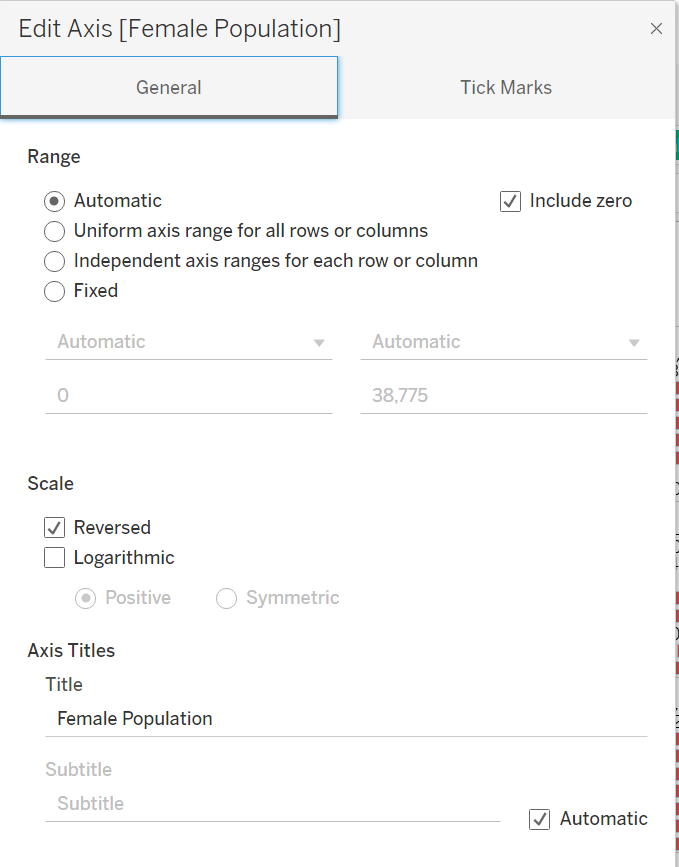This screenshot has width=679, height=867.
Task: Close the Edit Axis dialog
Action: (x=656, y=29)
